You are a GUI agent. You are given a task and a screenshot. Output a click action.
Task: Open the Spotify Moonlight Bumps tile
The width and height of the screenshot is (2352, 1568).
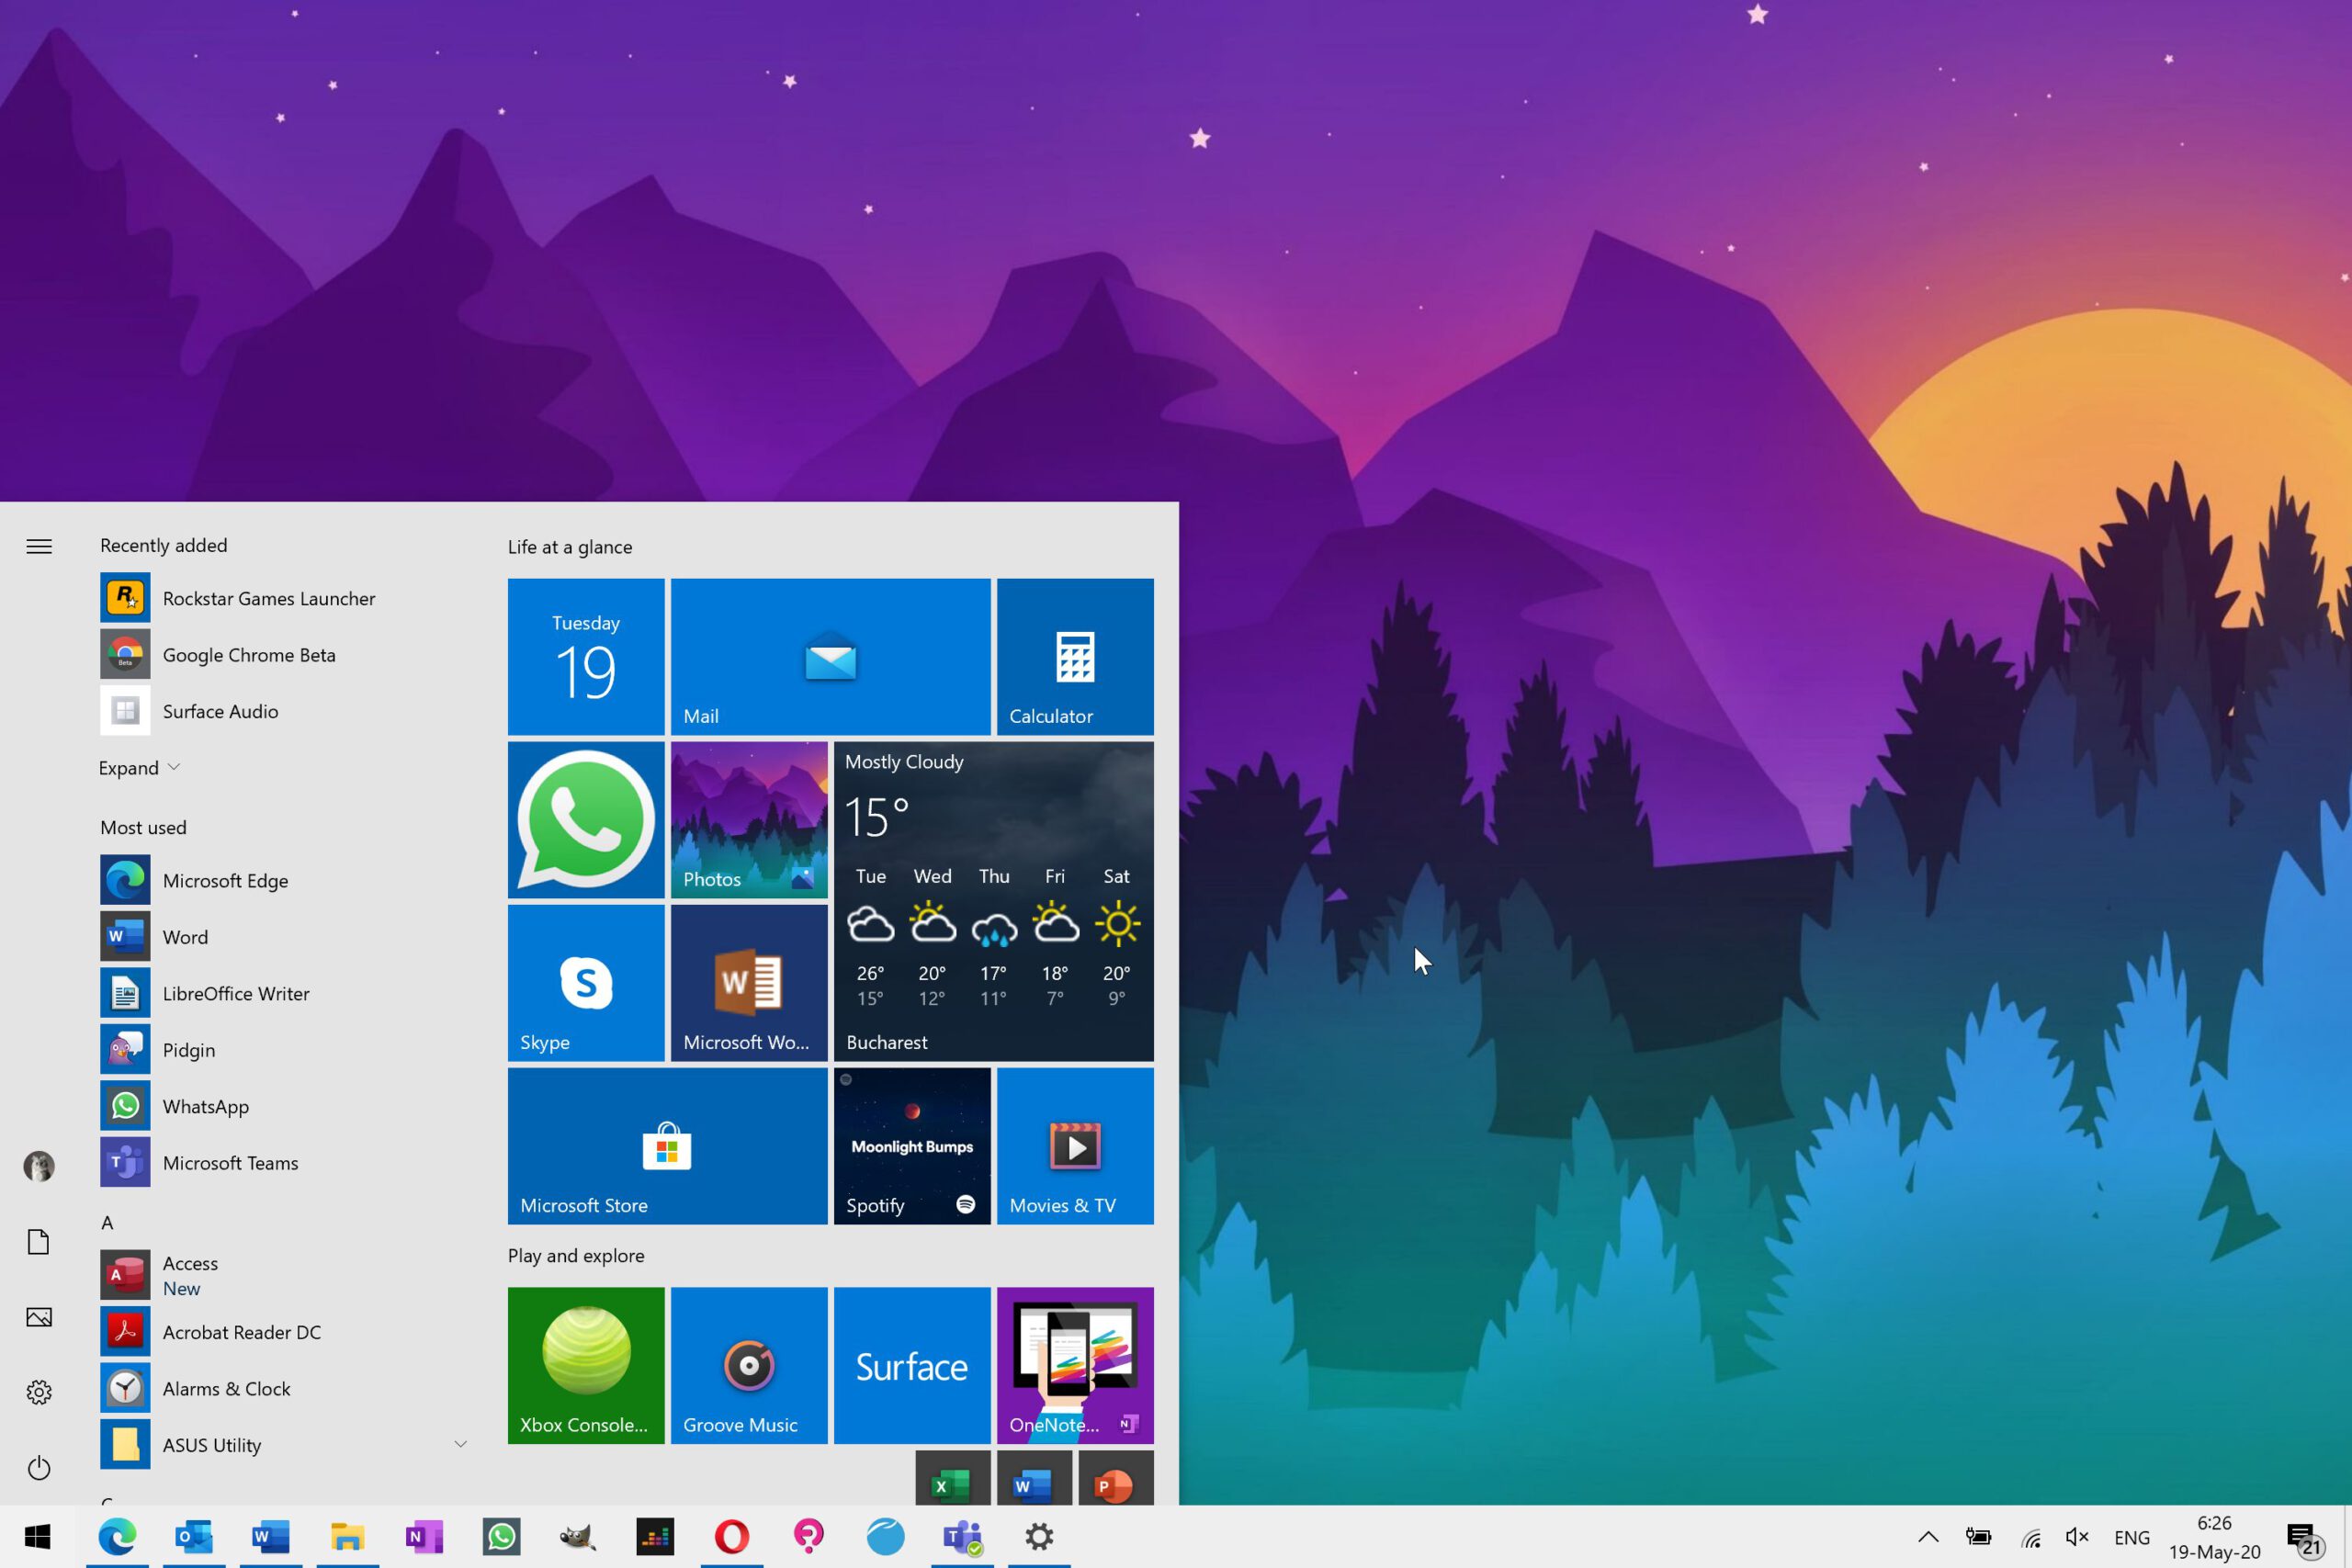[x=912, y=1146]
